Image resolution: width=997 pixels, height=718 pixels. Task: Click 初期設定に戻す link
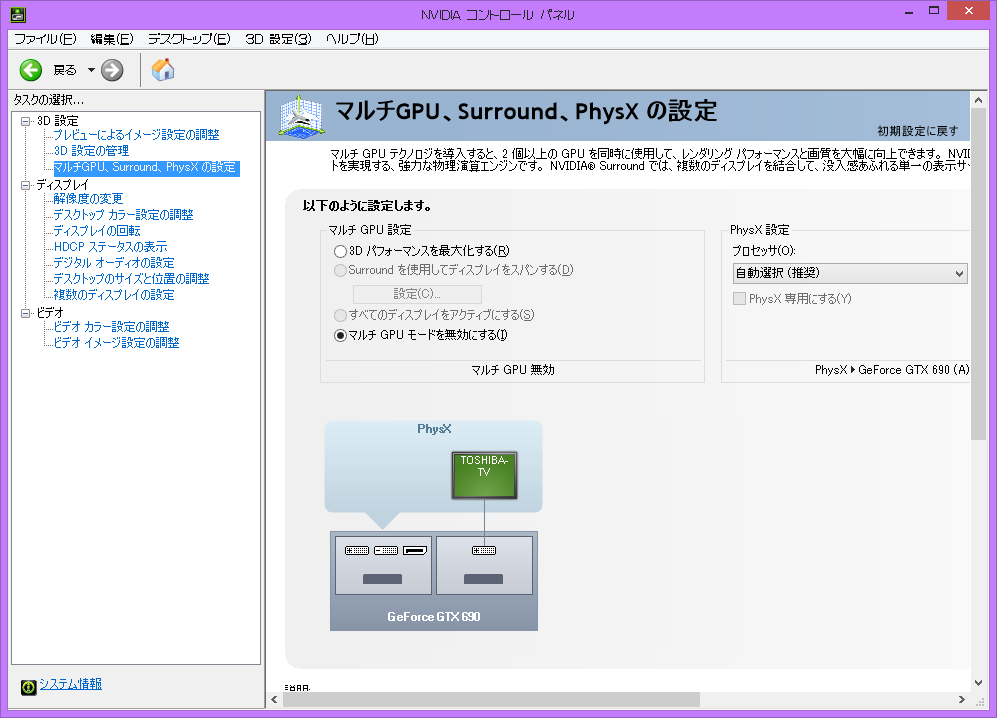918,131
